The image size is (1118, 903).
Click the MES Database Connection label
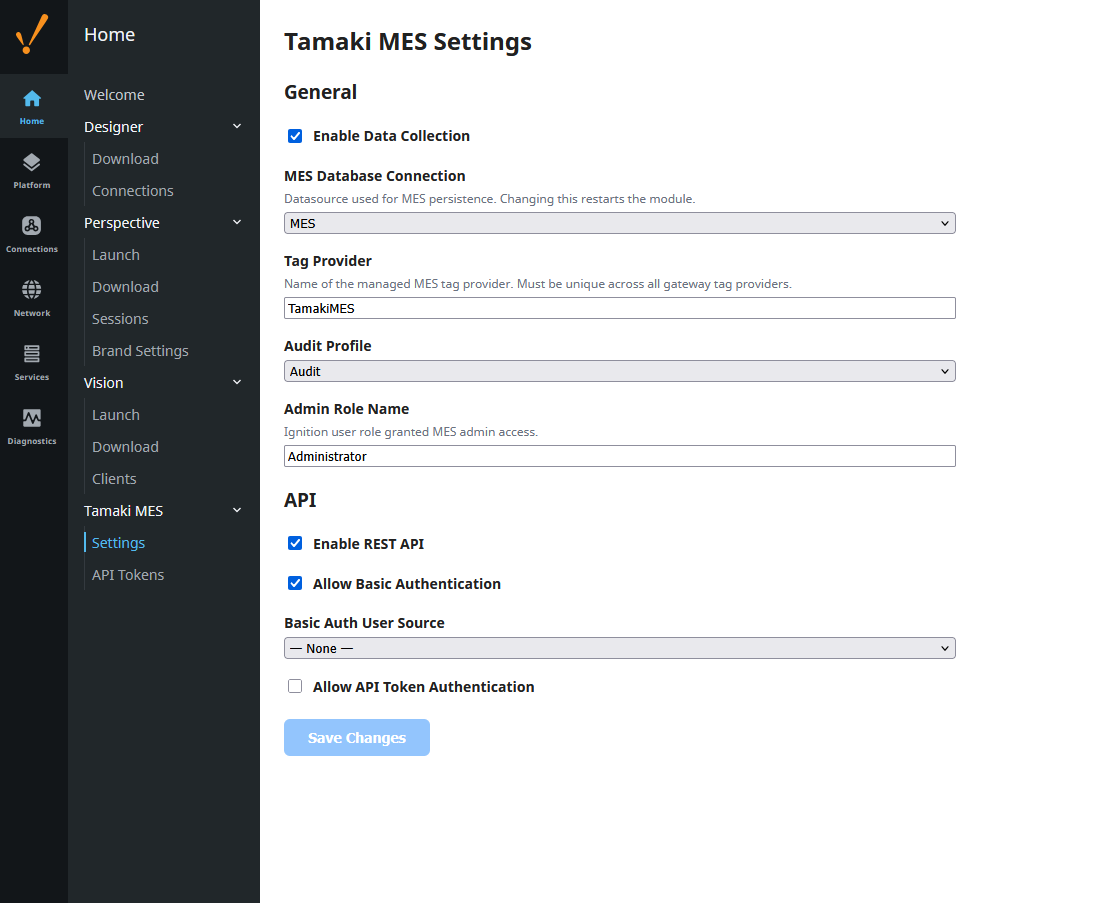pos(375,176)
